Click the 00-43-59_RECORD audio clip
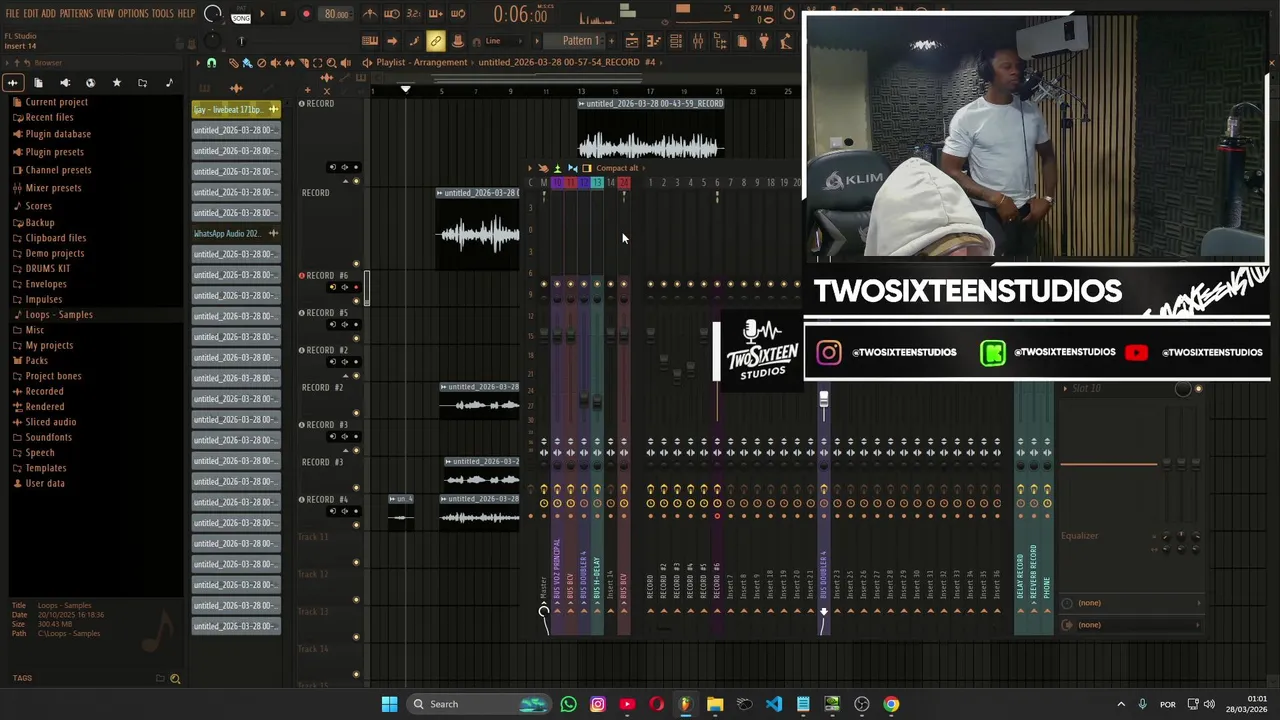1280x720 pixels. click(650, 131)
